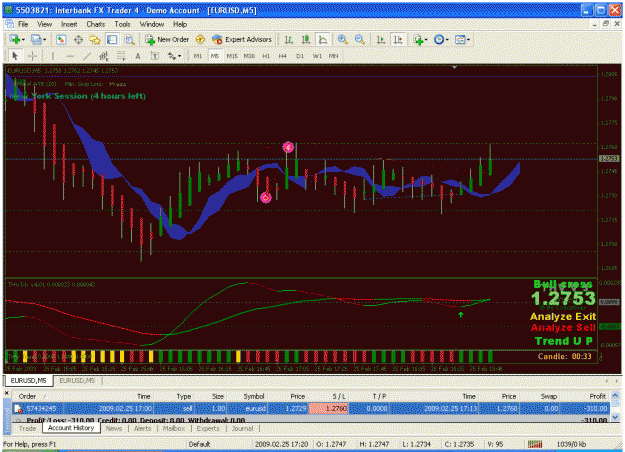Open the Charts menu

click(x=96, y=24)
